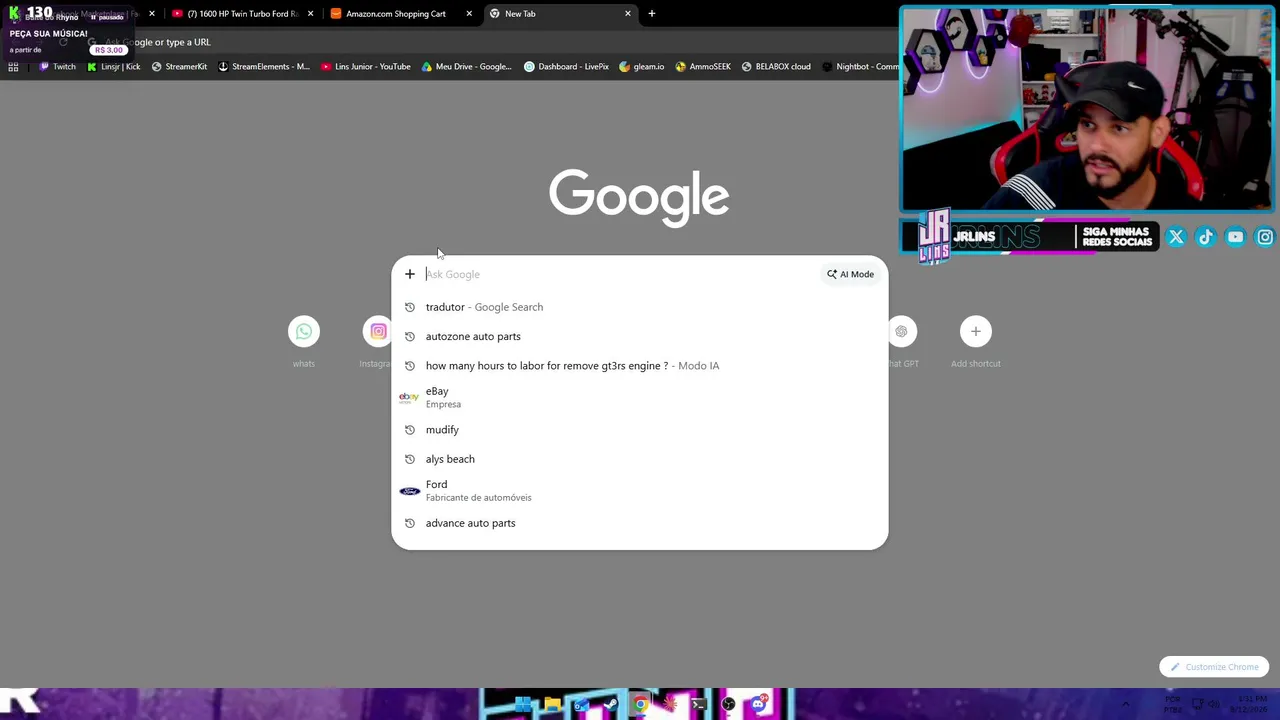1280x720 pixels.
Task: Open the Lins Junior - YouTube bookmark
Action: click(366, 67)
